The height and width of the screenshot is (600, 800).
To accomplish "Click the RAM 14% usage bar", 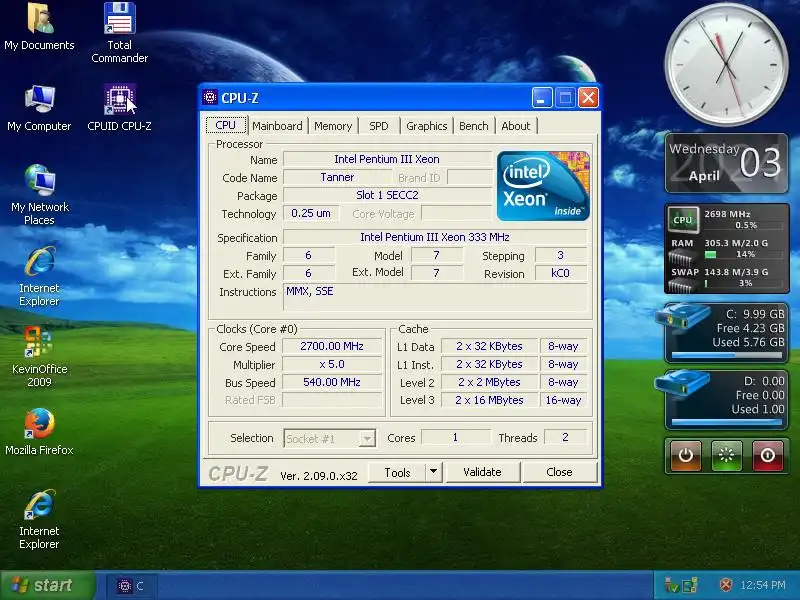I will coord(743,254).
